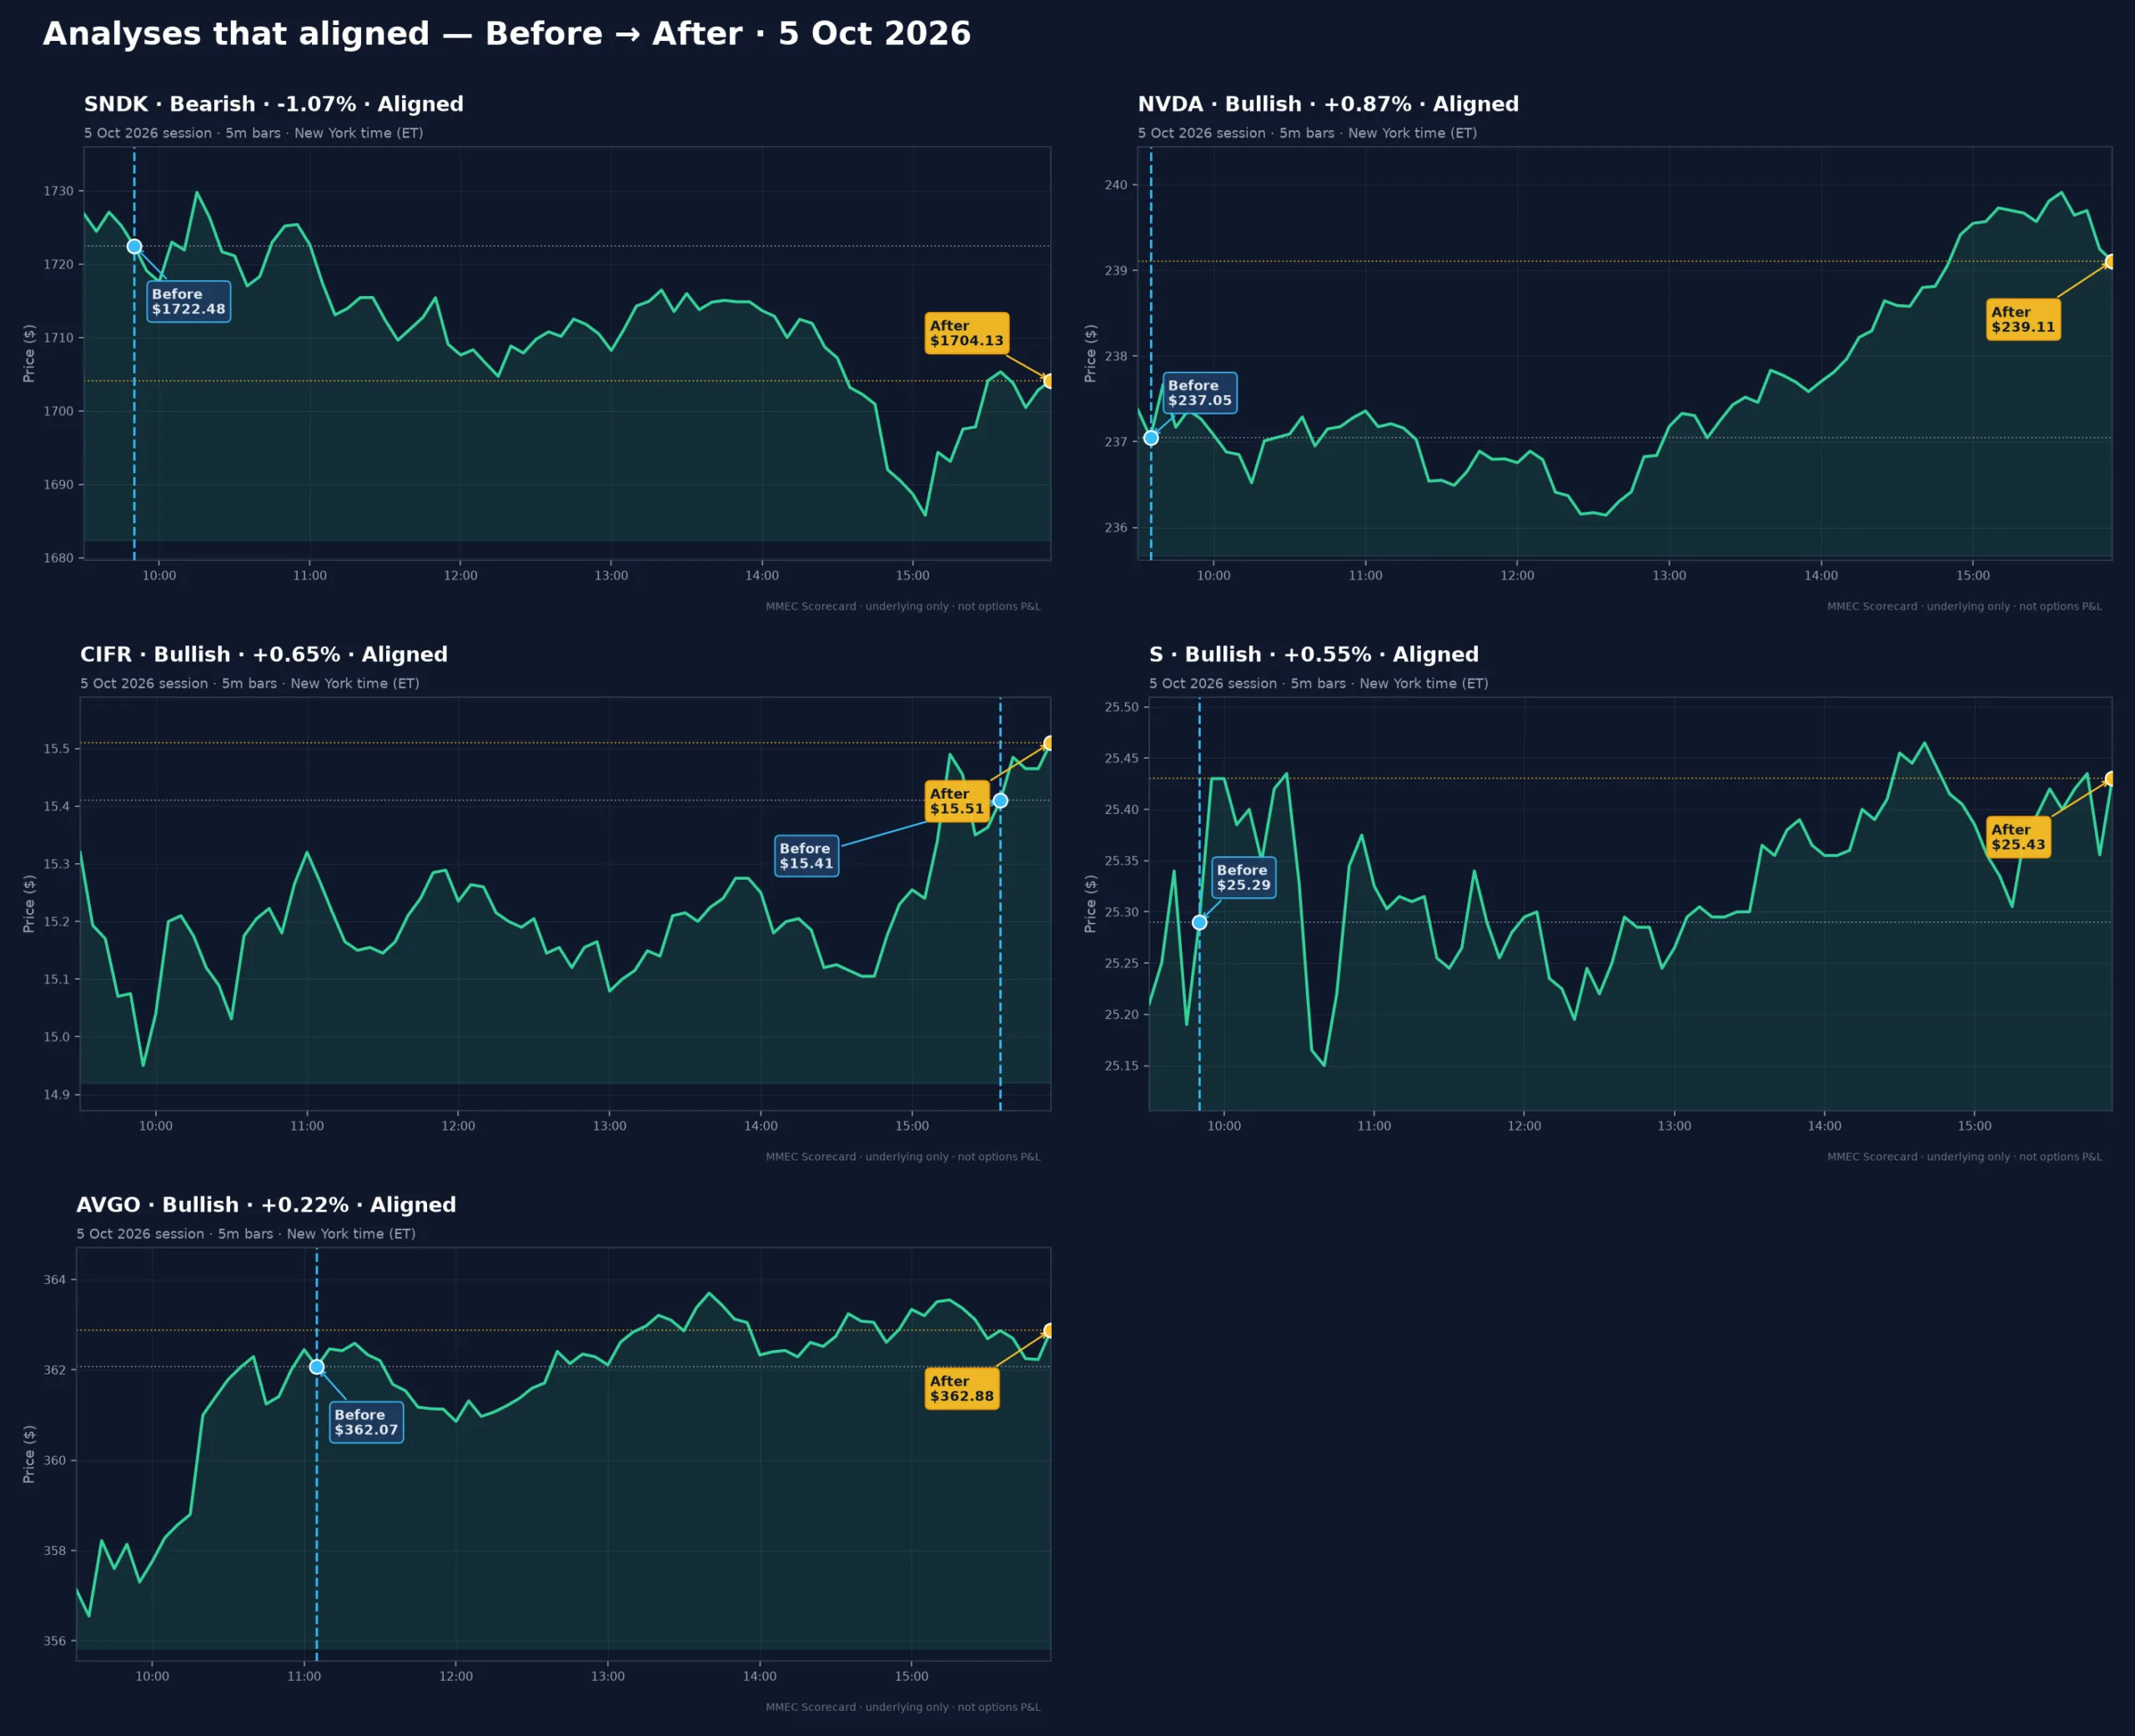Click the SNDK Bearish -1.07% Aligned title
Viewport: 2135px width, 1736px height.
click(x=274, y=104)
